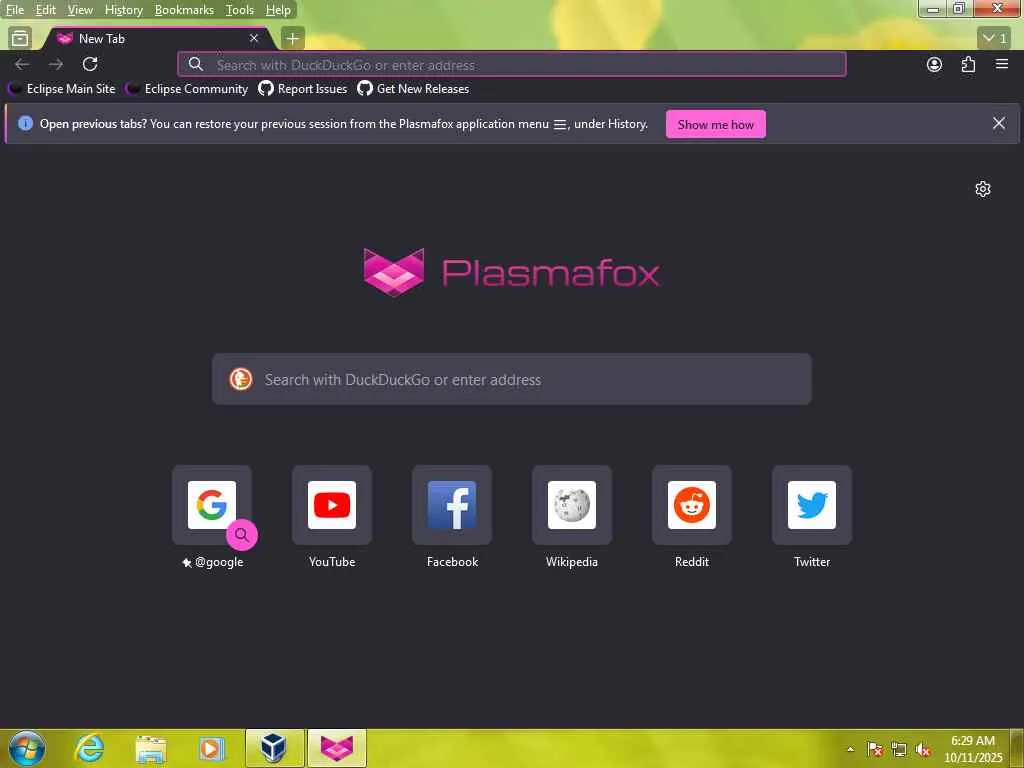This screenshot has height=768, width=1024.
Task: Expand the list all tabs dropdown
Action: [995, 39]
